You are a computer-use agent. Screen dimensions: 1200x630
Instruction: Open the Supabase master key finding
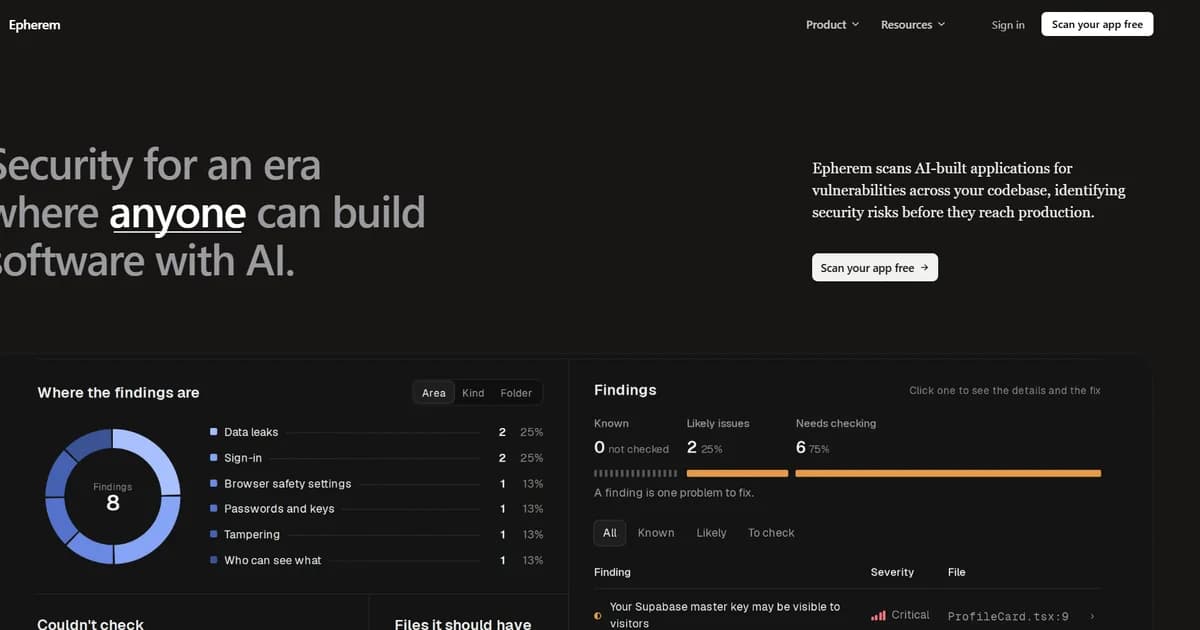[x=725, y=615]
